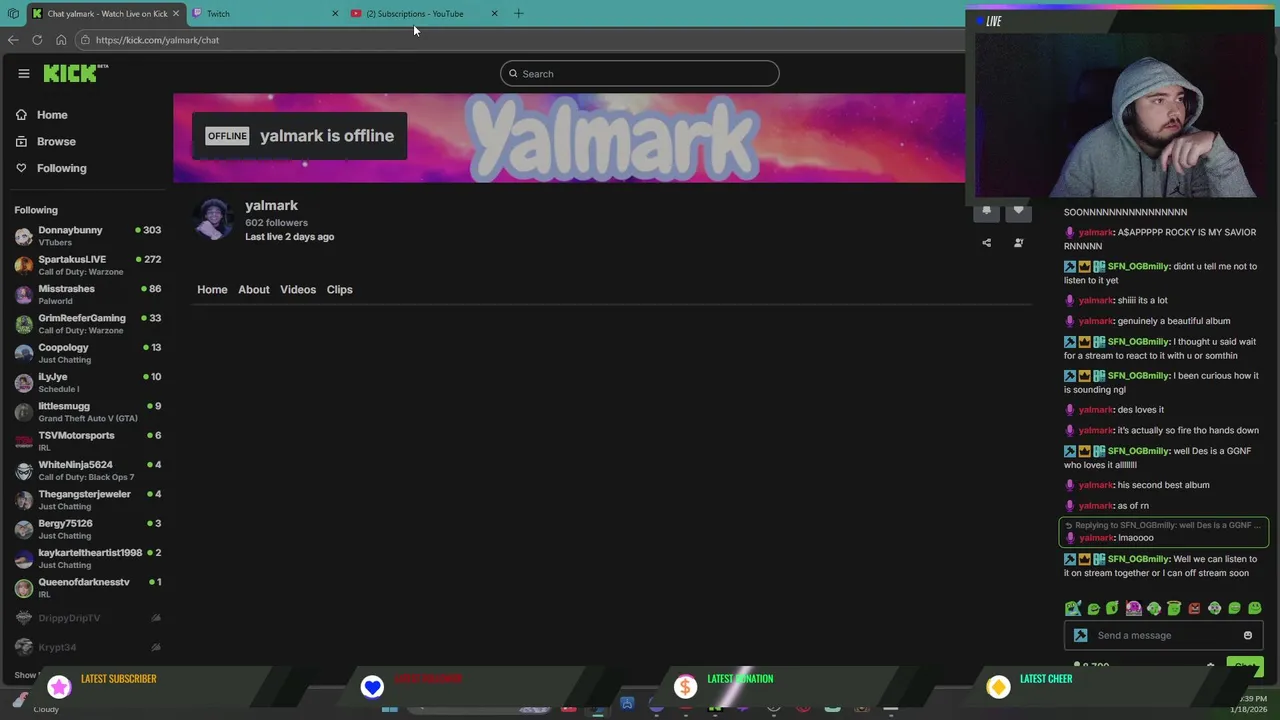The width and height of the screenshot is (1280, 720).
Task: Pick the red emote in quick emotes
Action: click(x=1194, y=608)
